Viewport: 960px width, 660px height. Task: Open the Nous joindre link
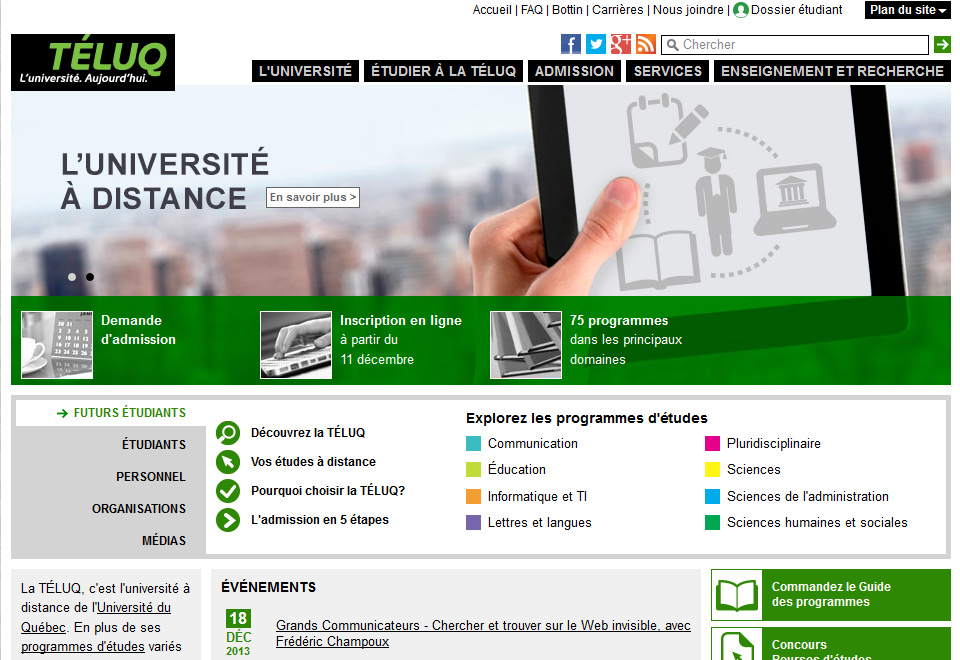[x=688, y=10]
